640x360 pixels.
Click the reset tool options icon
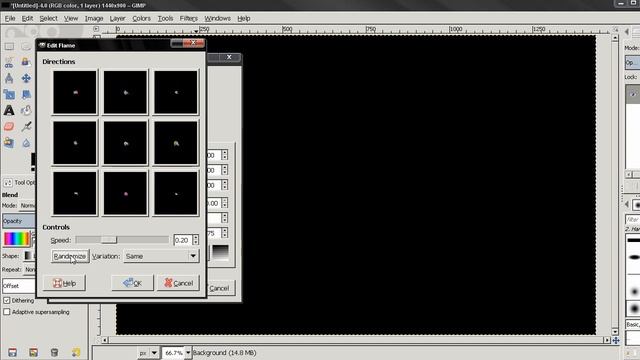[x=76, y=352]
